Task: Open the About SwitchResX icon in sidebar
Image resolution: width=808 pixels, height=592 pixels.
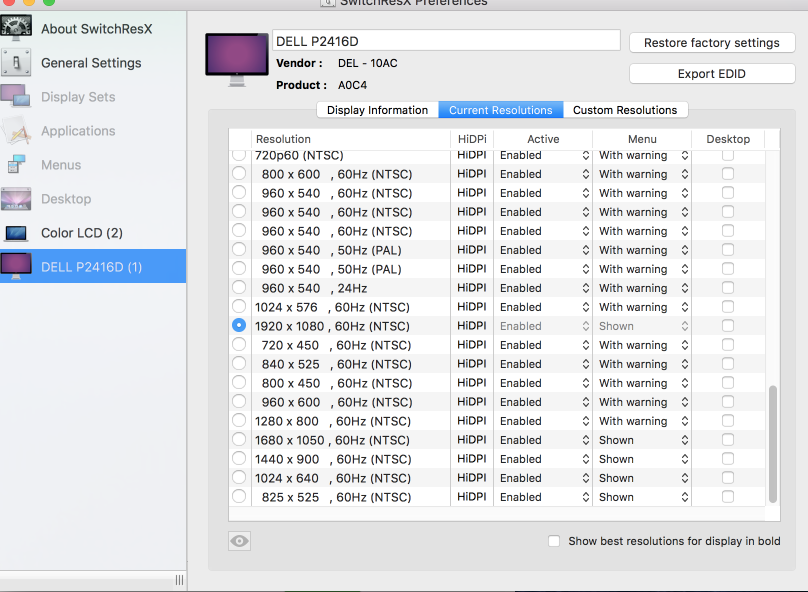Action: (16, 28)
